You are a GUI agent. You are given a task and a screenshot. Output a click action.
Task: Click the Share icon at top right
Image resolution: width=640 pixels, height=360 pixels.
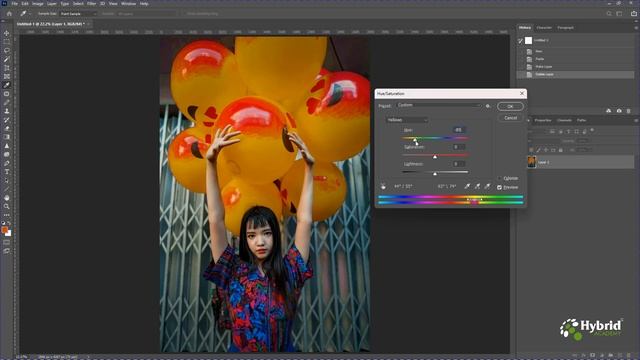tap(634, 13)
